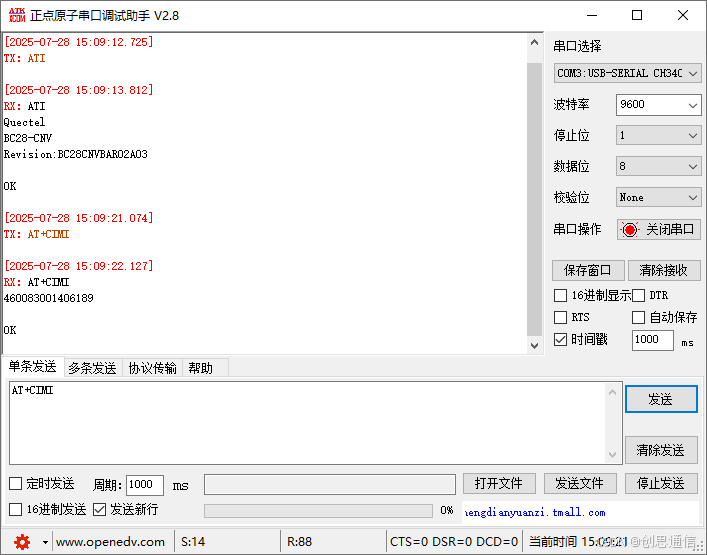
Task: Open the tmall.com scrolling link
Action: tap(535, 513)
